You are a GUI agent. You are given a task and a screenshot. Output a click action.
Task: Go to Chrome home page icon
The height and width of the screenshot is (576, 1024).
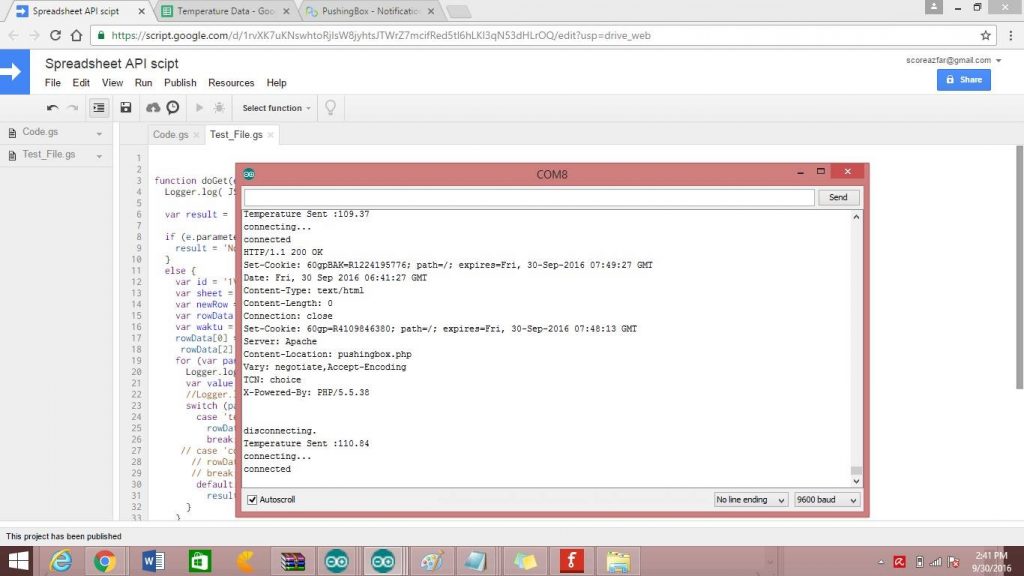tap(76, 35)
